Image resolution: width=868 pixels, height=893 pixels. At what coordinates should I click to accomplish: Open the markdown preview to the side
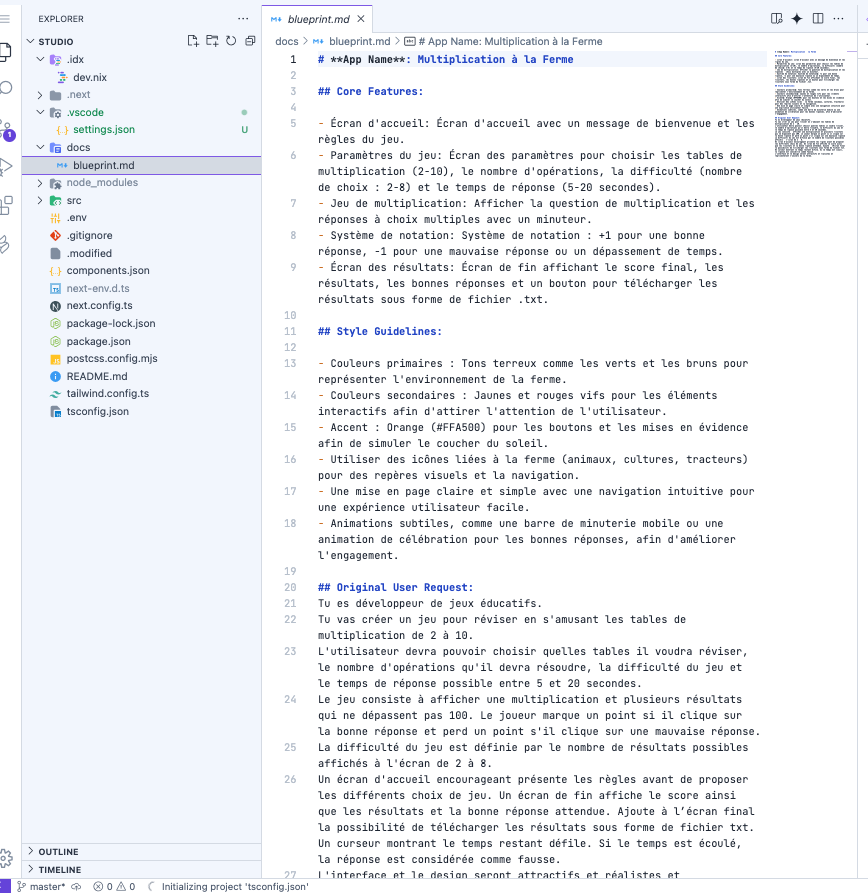777,18
